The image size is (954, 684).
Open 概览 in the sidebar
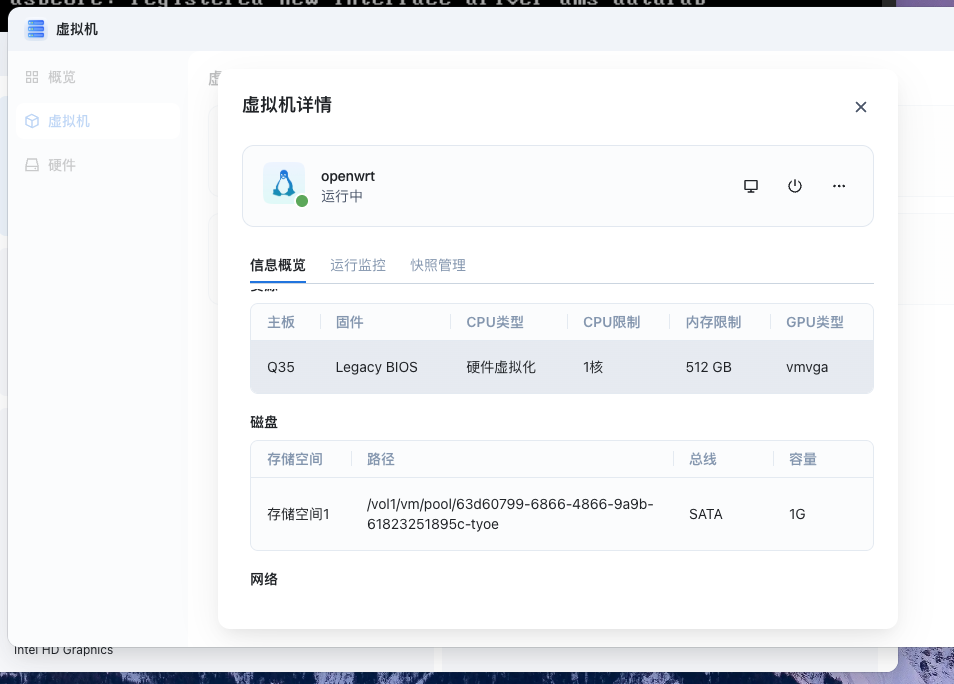coord(62,77)
